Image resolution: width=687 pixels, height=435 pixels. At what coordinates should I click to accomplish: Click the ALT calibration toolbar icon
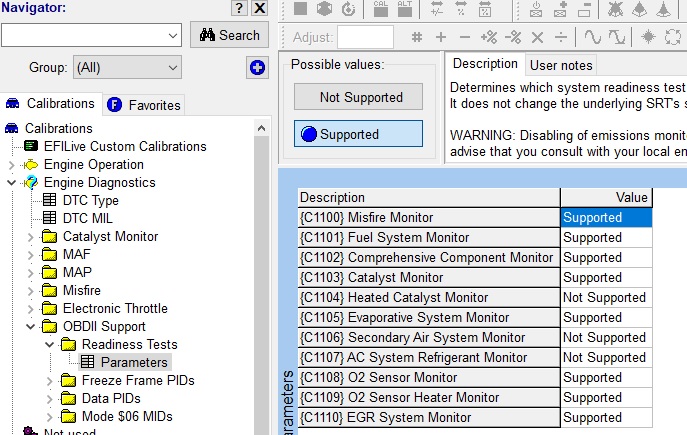[x=405, y=9]
